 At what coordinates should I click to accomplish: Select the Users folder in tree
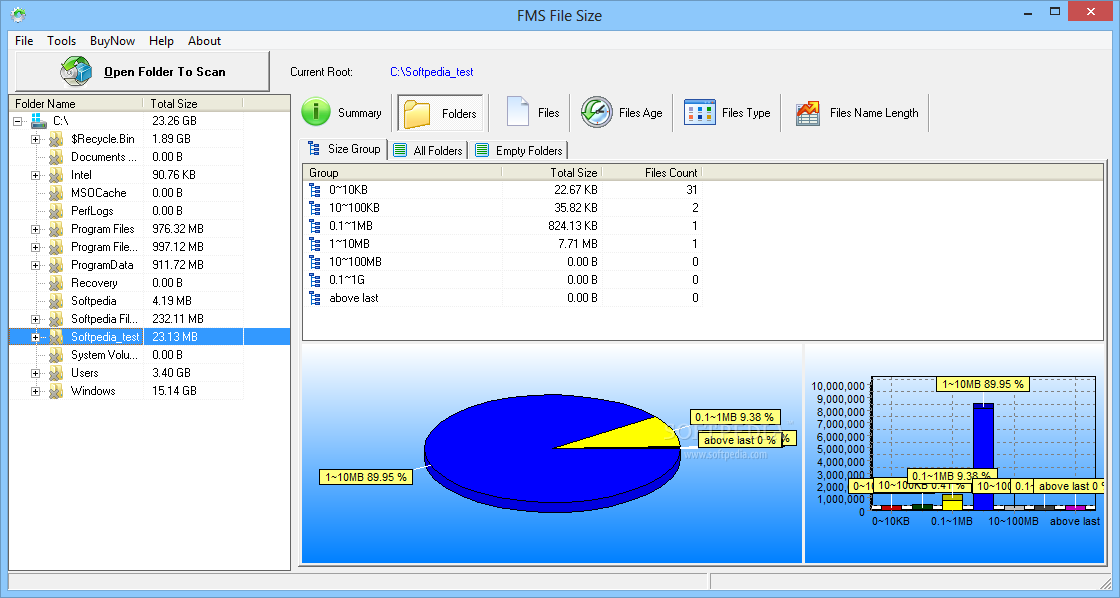[x=84, y=373]
